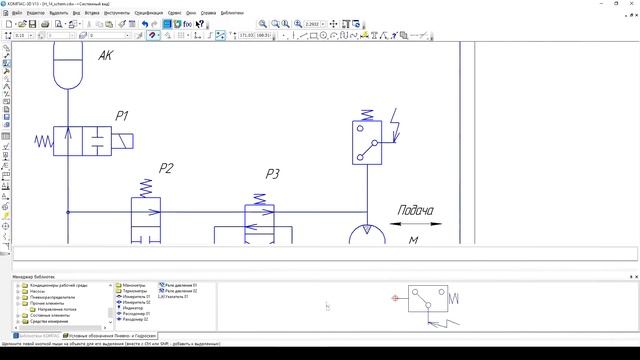Open a file with the folder icon
This screenshot has height=360, width=640.
click(22, 24)
